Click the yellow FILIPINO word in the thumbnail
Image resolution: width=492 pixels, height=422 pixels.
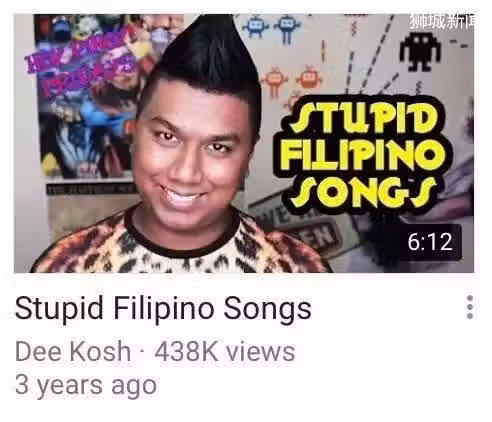pos(365,155)
